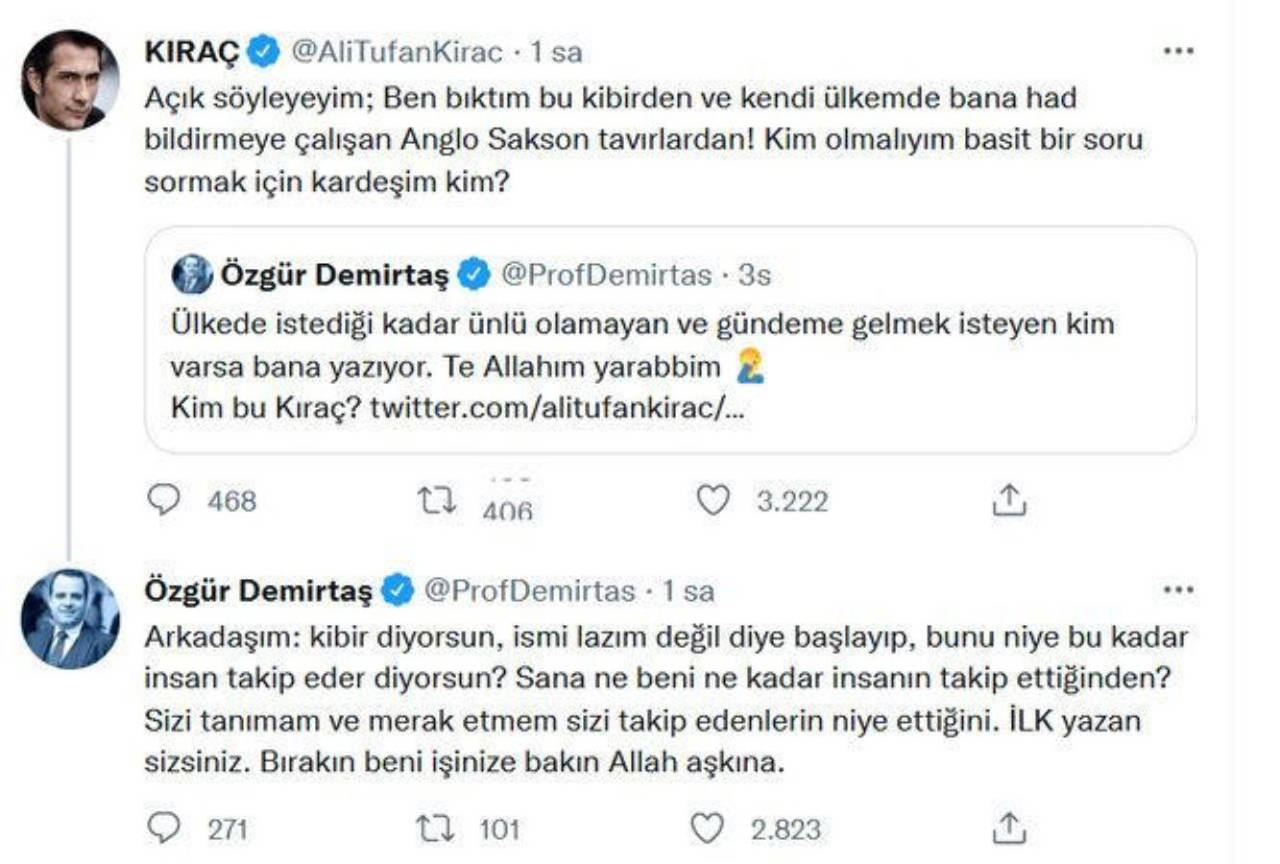
Task: Click the reply icon on Kıraç's tweet
Action: (x=163, y=500)
